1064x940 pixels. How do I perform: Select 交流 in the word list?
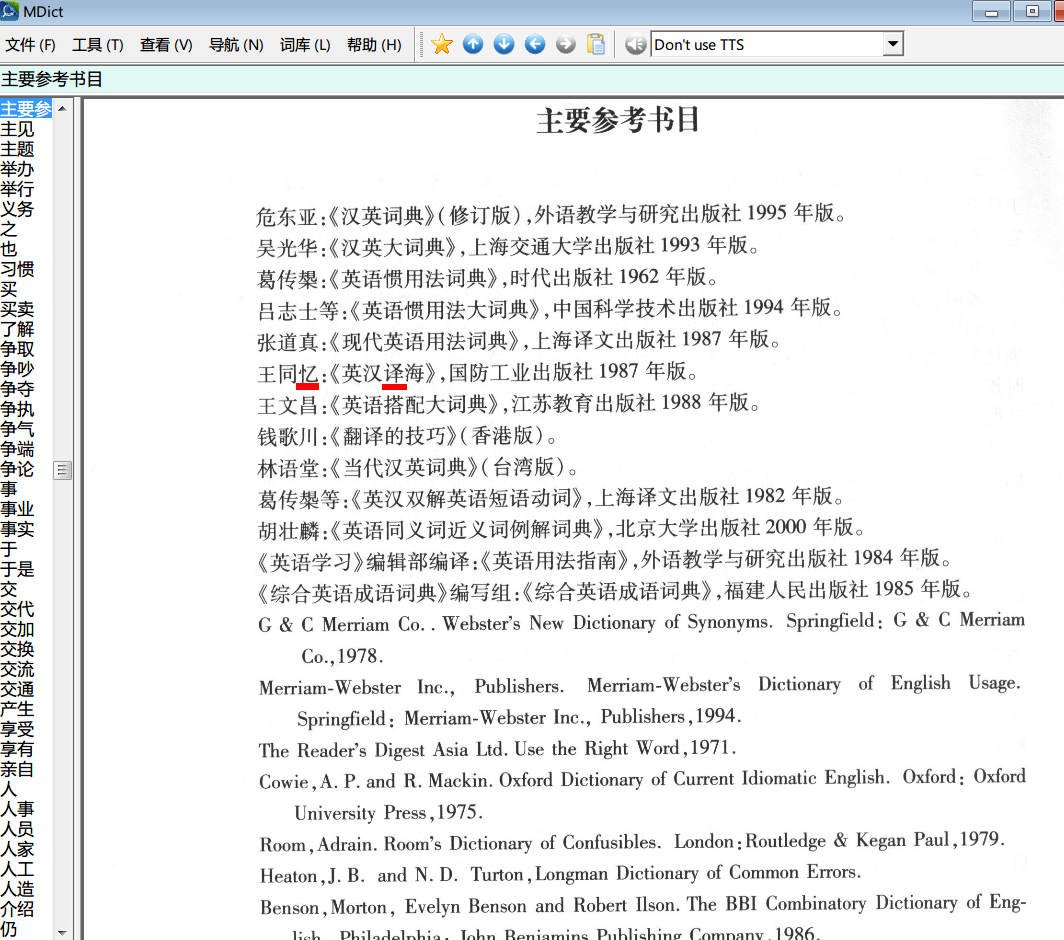pos(17,669)
